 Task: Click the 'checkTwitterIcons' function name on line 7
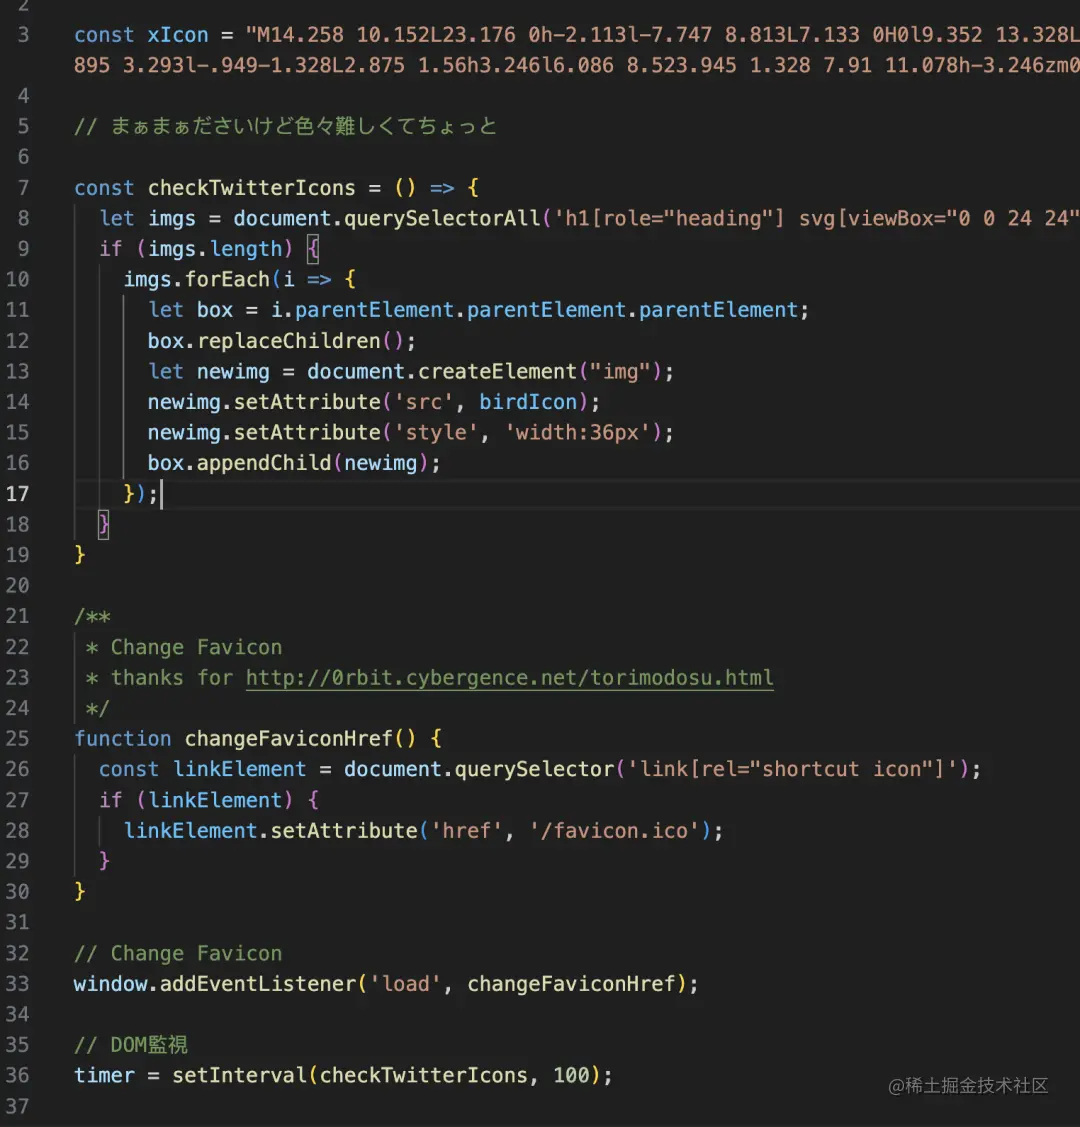click(x=251, y=188)
